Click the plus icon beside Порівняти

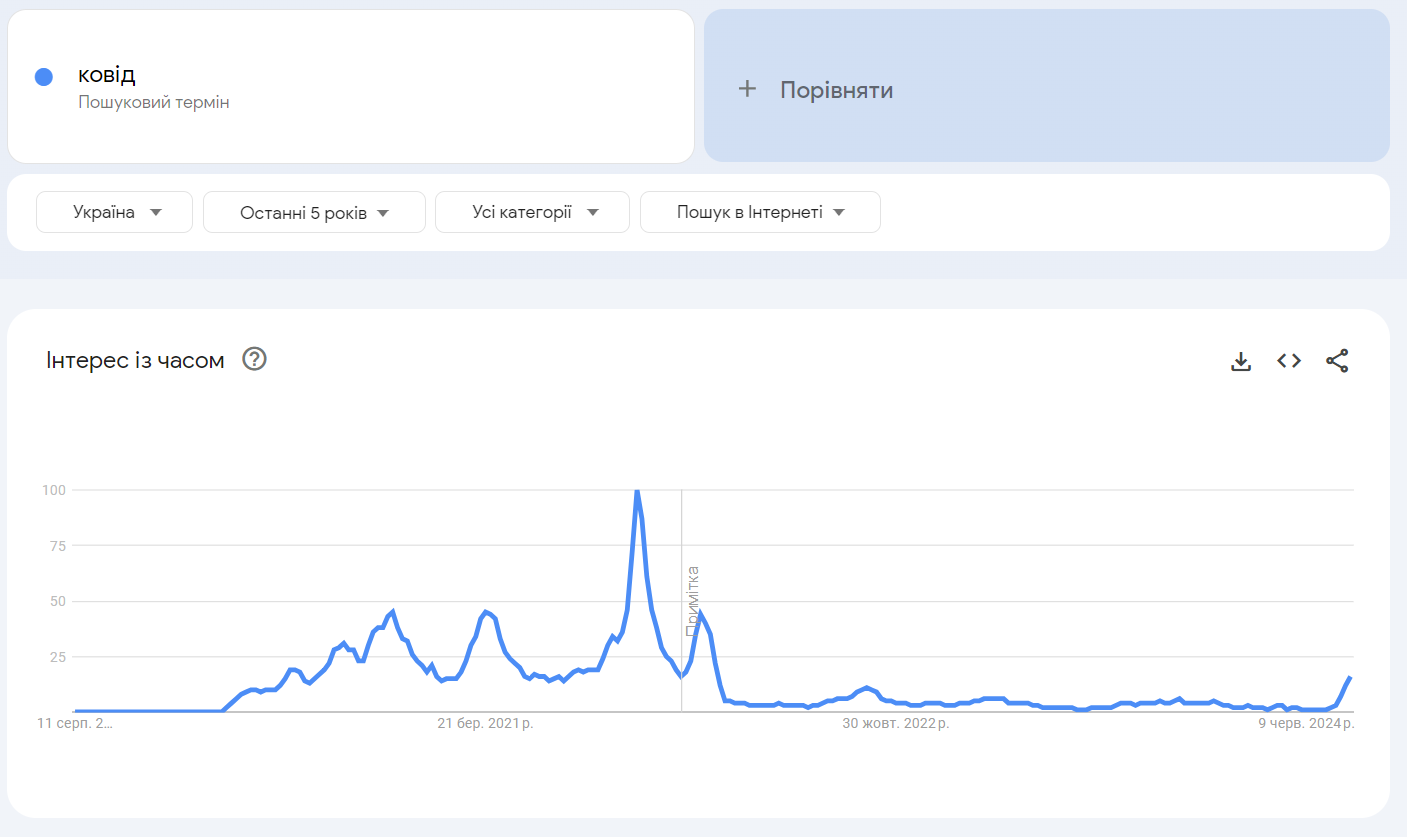747,89
